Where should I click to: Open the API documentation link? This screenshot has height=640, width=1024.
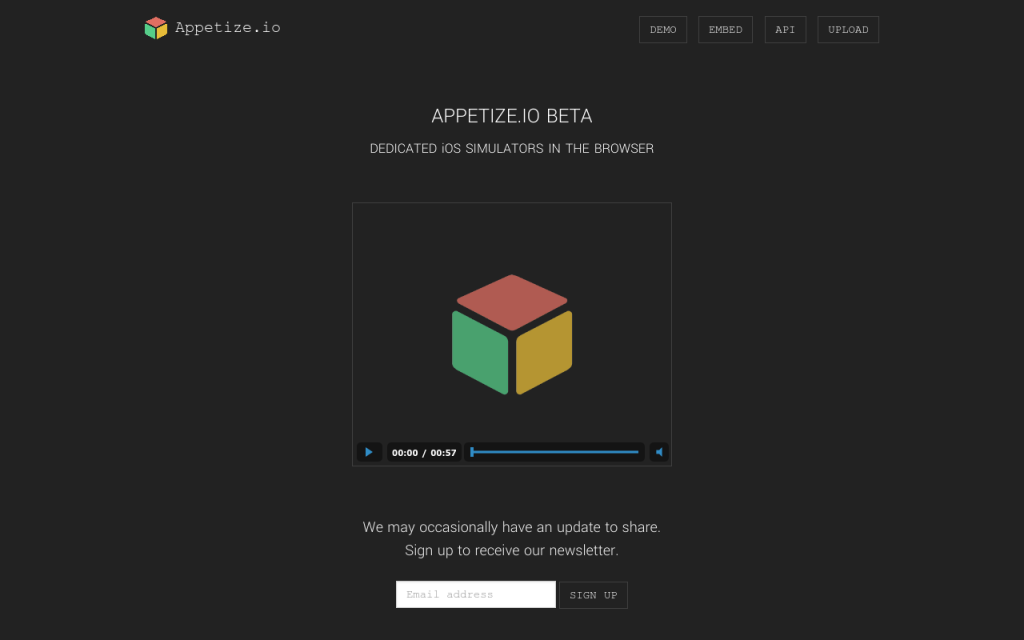[785, 29]
